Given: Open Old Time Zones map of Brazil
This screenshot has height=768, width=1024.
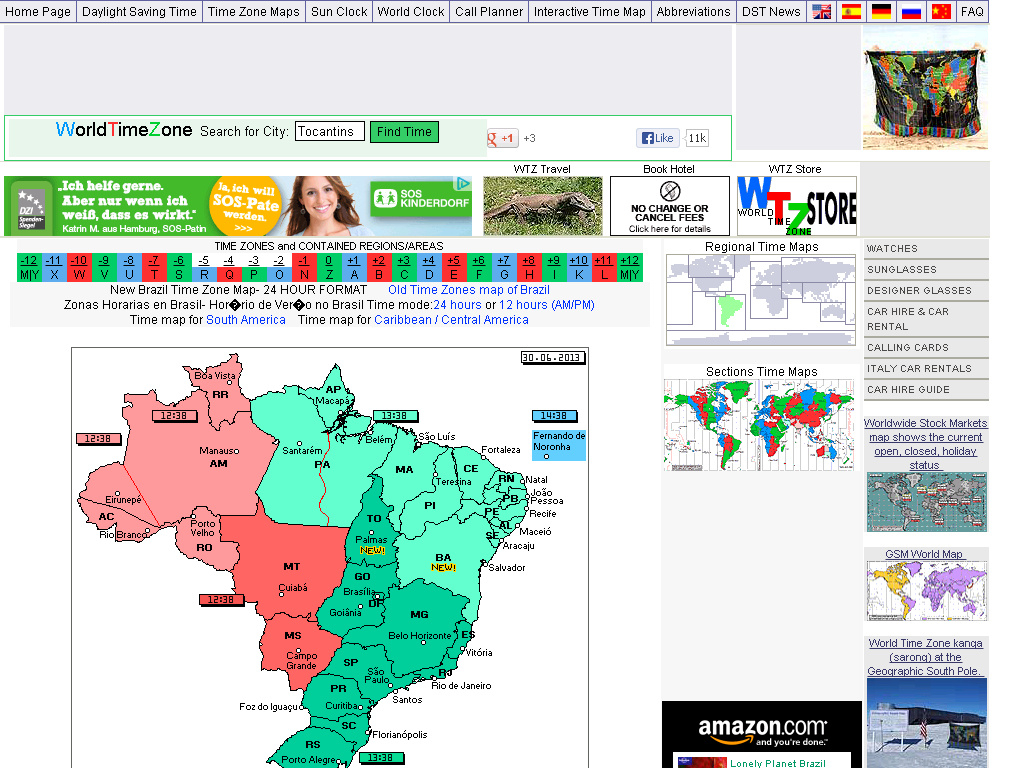Looking at the screenshot, I should pos(469,290).
